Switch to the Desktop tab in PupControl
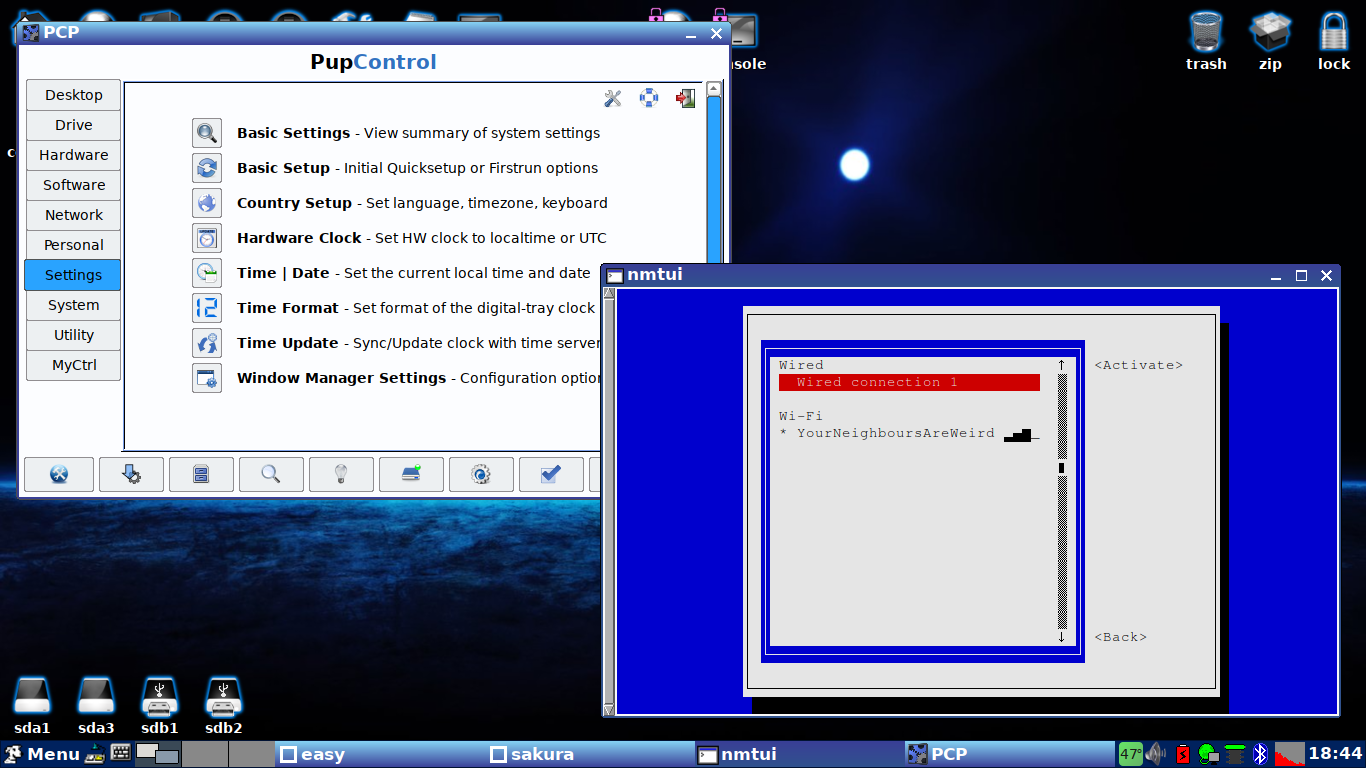Image resolution: width=1366 pixels, height=768 pixels. coord(73,95)
